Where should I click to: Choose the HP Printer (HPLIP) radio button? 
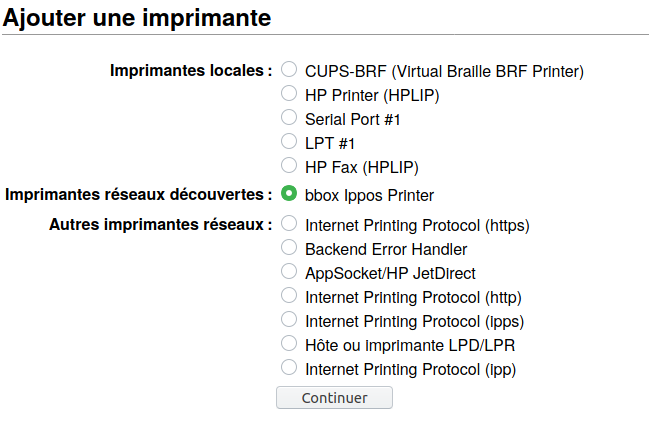[289, 94]
